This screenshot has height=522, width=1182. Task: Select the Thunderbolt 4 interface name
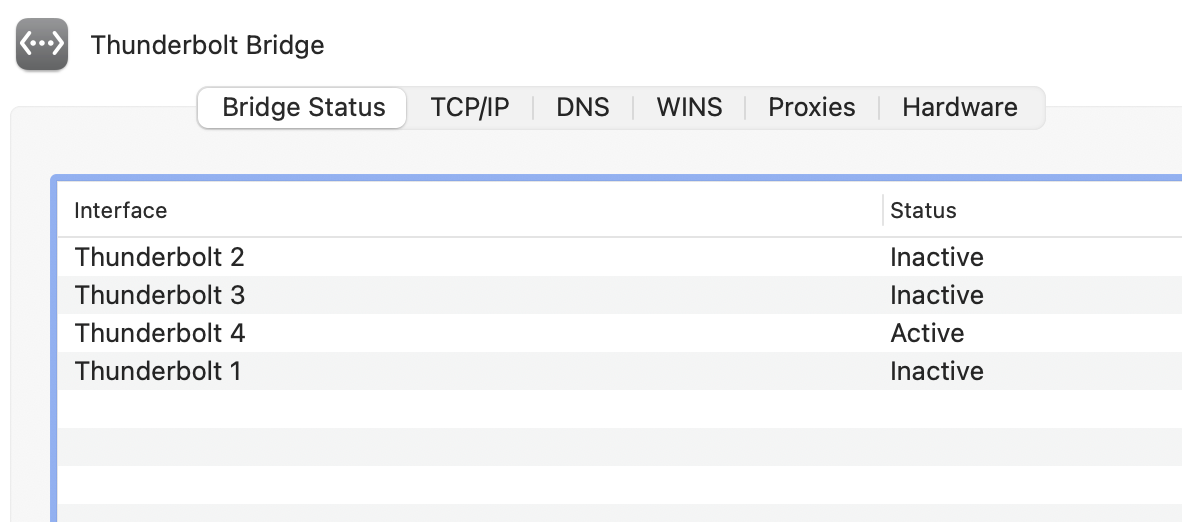[160, 333]
